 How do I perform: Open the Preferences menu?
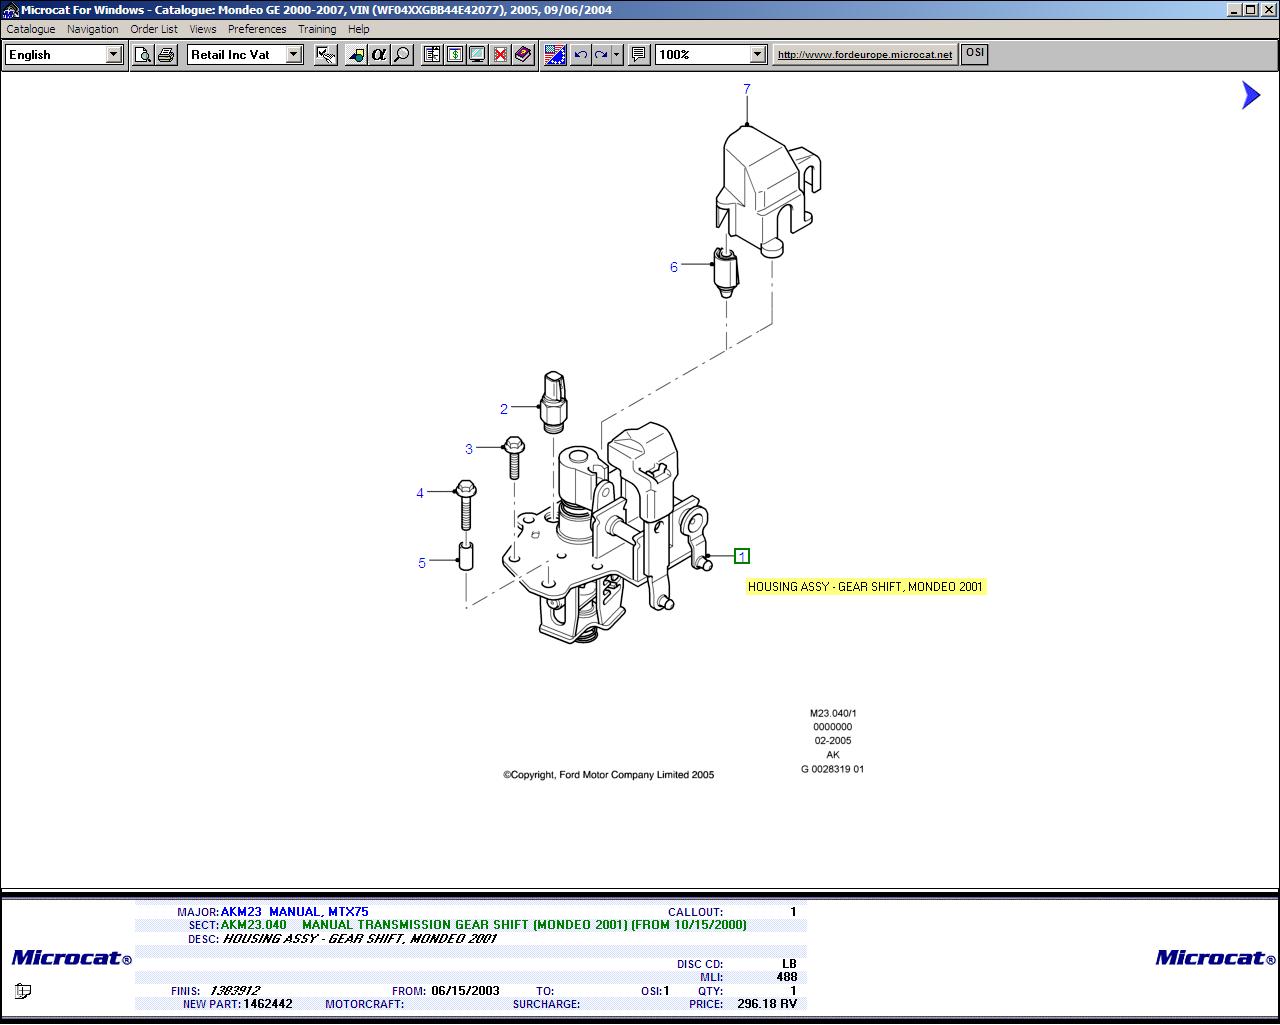pos(257,29)
